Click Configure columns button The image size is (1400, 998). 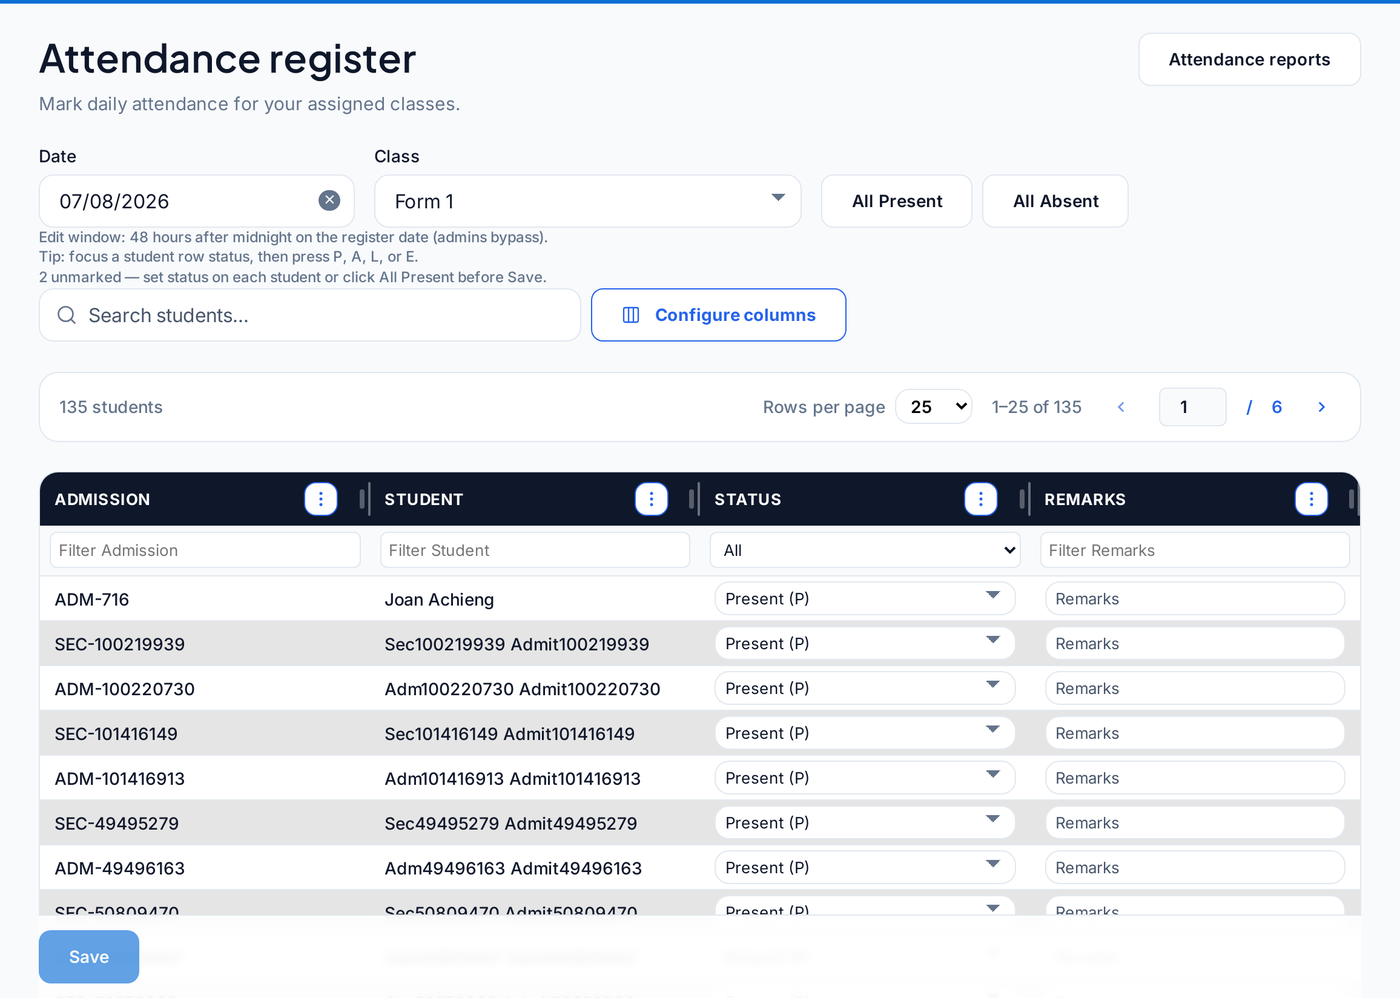pyautogui.click(x=718, y=315)
